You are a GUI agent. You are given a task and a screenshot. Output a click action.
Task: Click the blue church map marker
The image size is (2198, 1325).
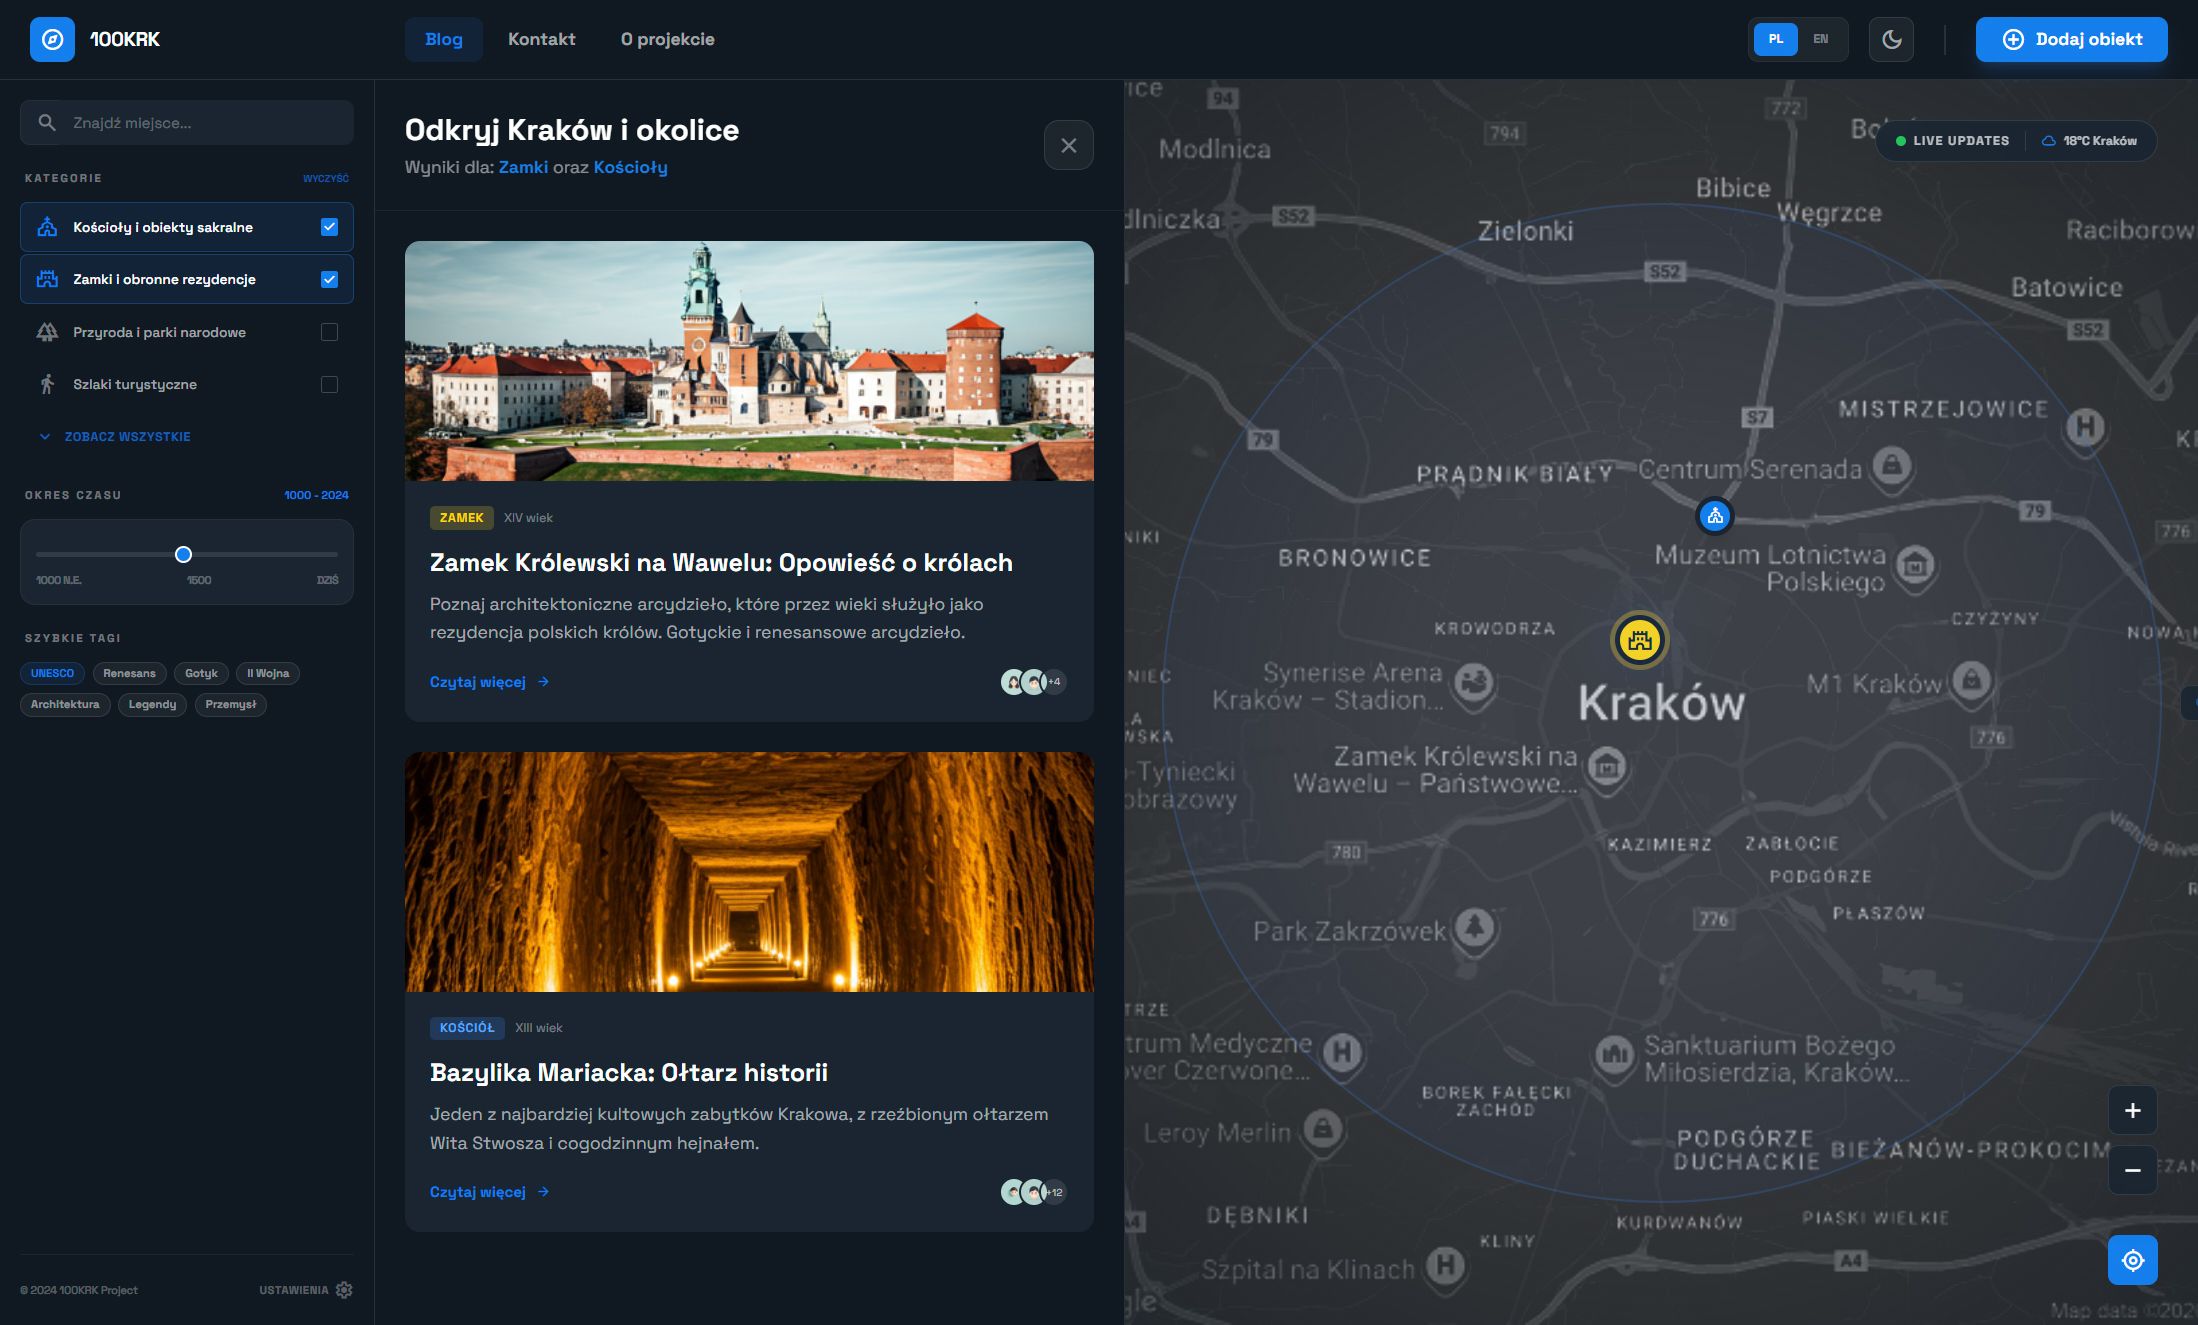(1715, 516)
